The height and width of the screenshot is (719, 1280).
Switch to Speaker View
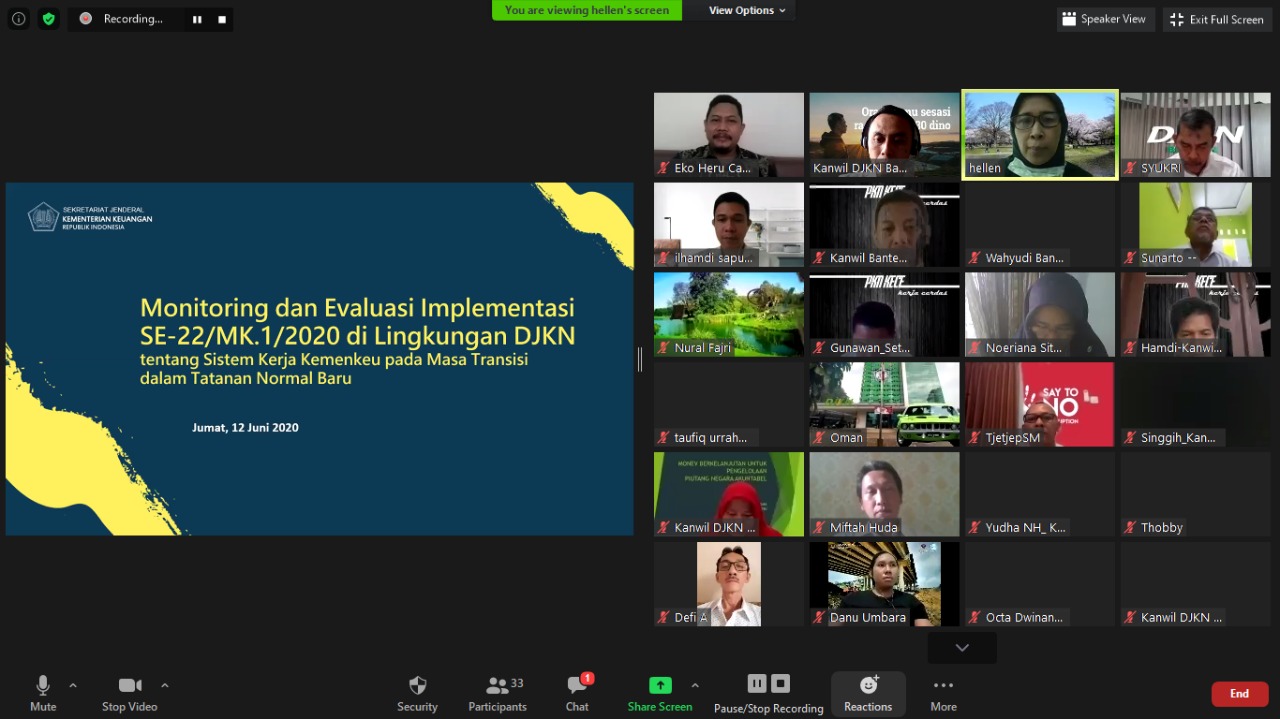click(x=1105, y=19)
